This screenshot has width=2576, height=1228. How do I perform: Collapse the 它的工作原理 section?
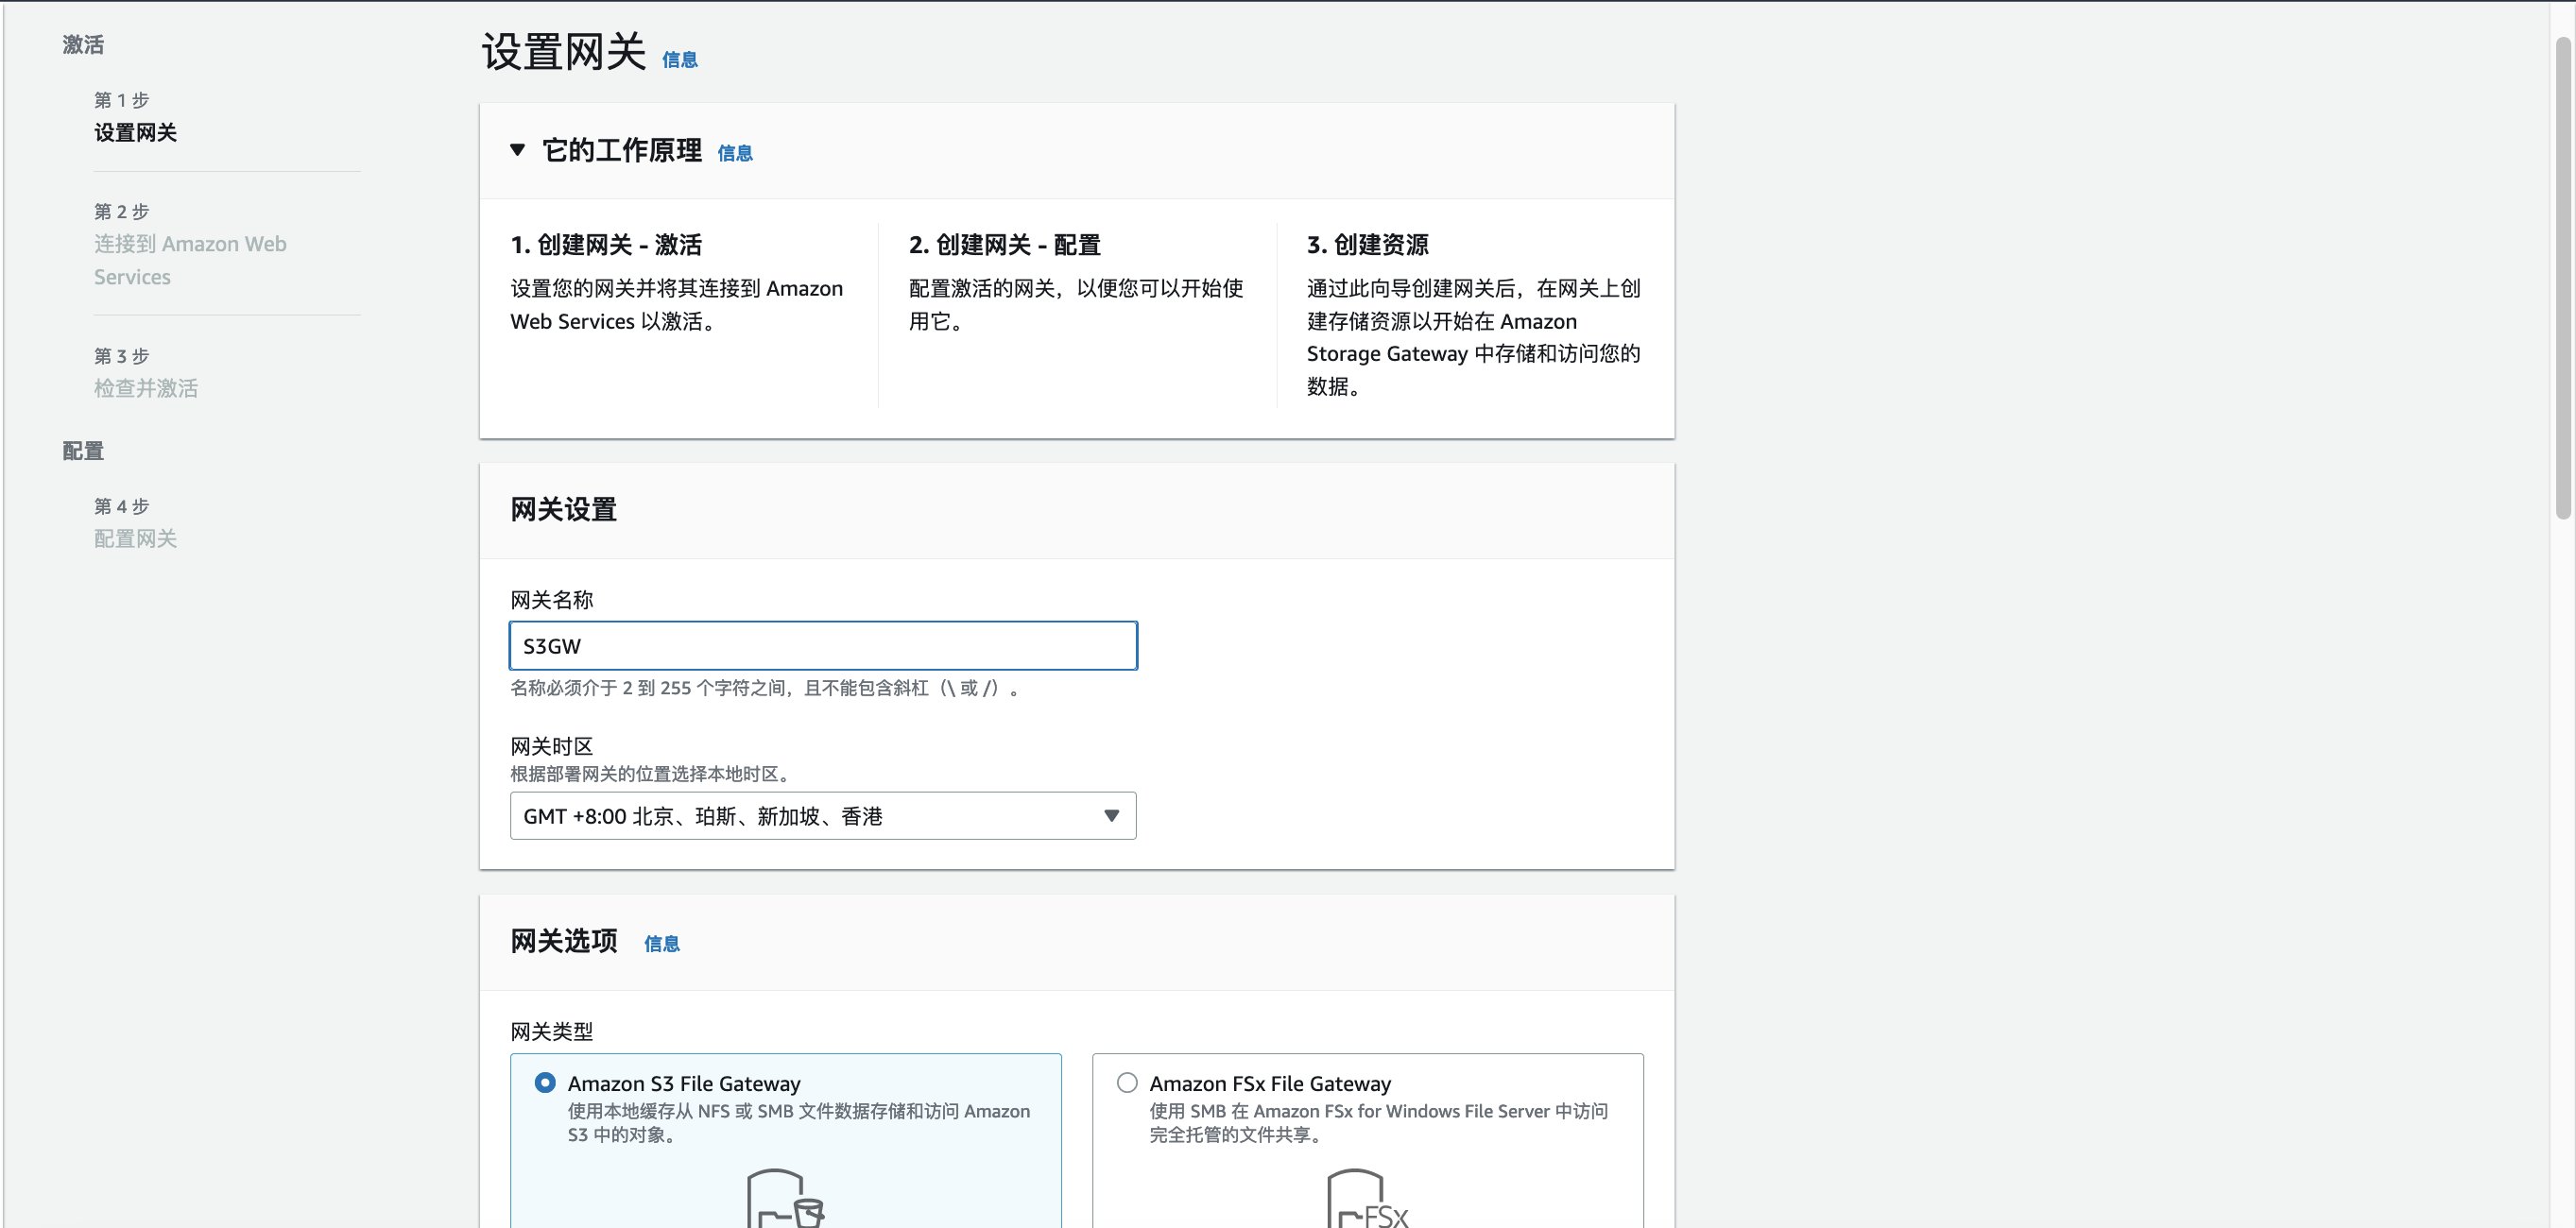518,151
